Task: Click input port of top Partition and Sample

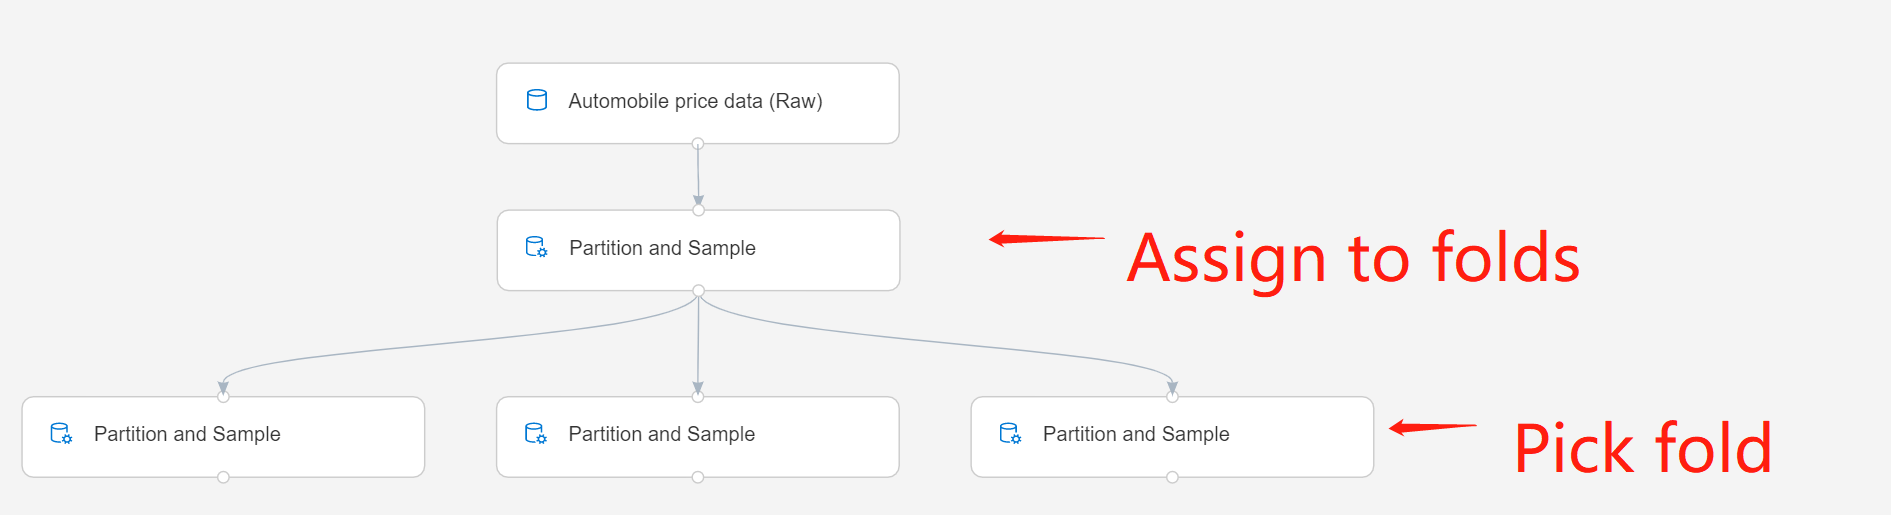Action: (698, 210)
